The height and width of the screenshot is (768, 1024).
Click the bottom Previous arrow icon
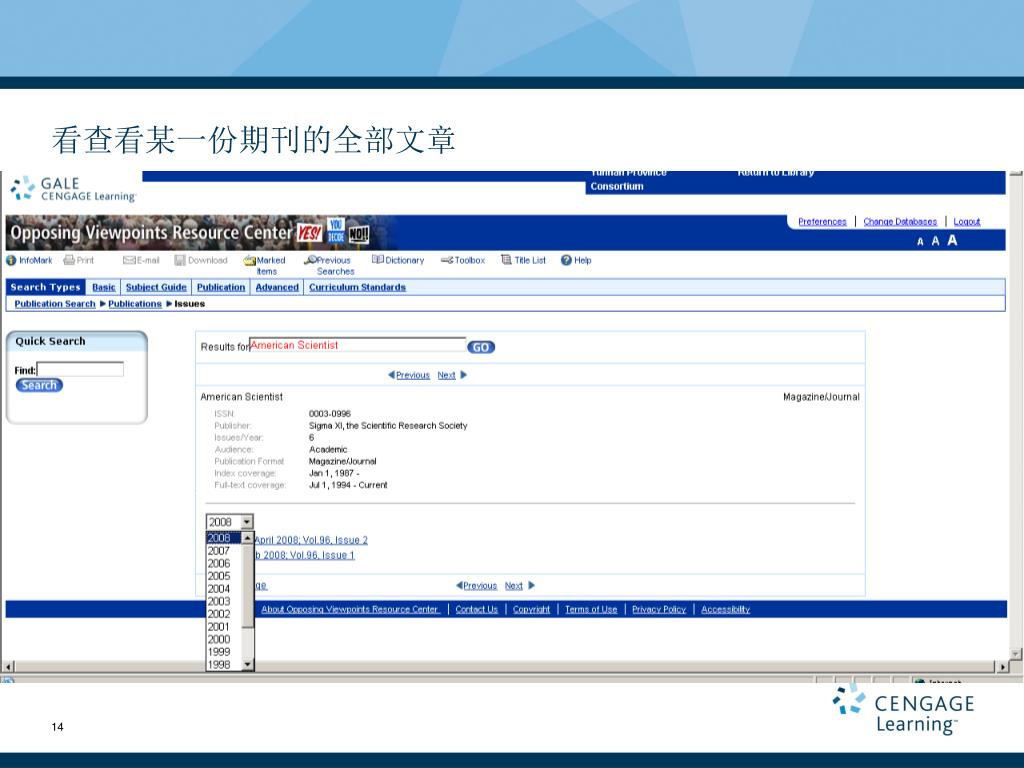[459, 586]
